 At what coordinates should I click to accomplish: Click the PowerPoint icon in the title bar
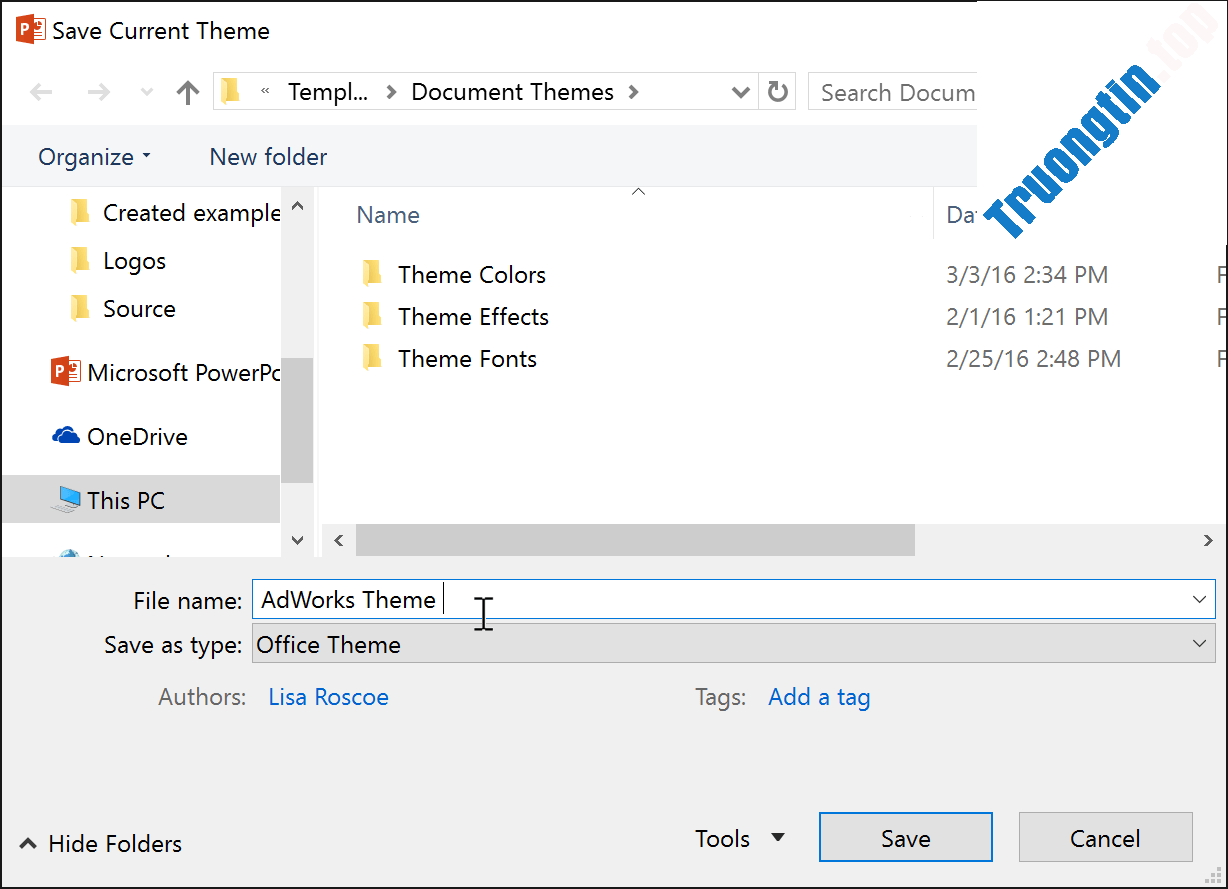click(x=31, y=30)
